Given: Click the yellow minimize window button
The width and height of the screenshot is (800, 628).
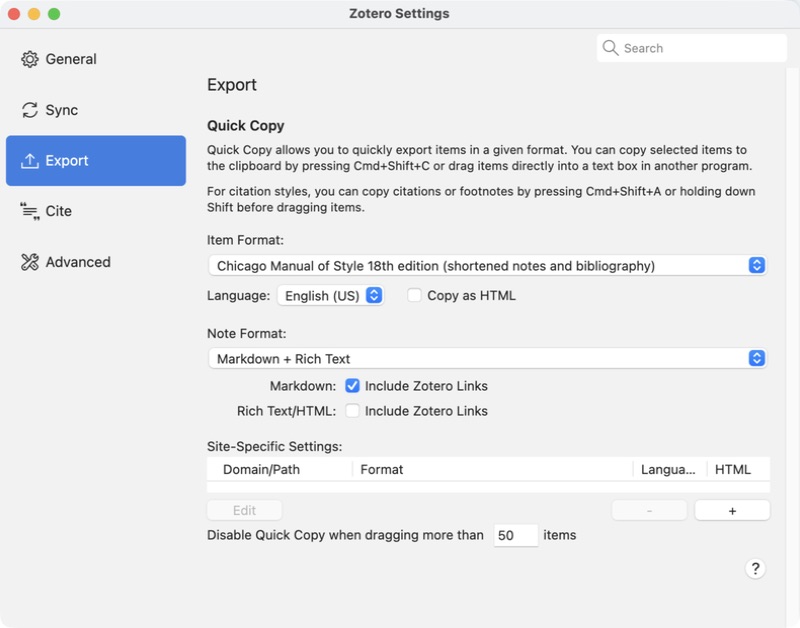Looking at the screenshot, I should [x=34, y=14].
